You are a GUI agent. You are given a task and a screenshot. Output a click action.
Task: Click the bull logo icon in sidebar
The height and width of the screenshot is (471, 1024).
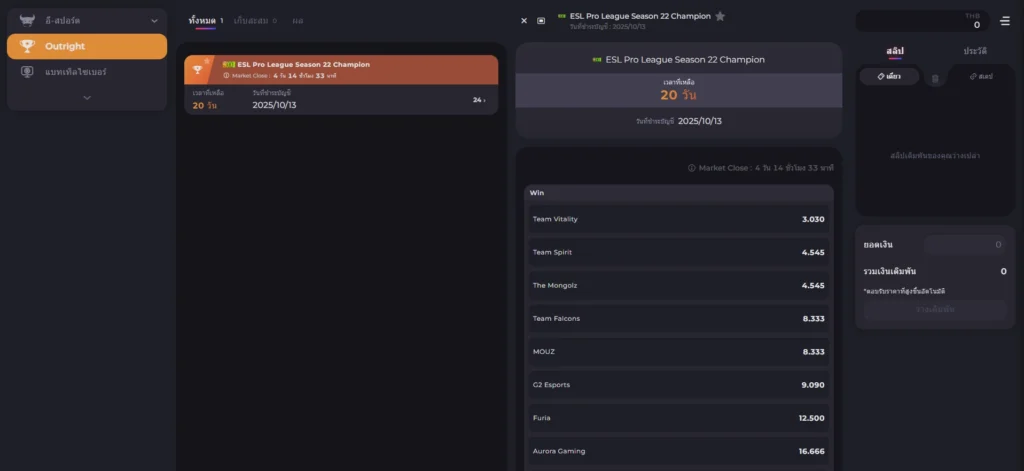27,21
